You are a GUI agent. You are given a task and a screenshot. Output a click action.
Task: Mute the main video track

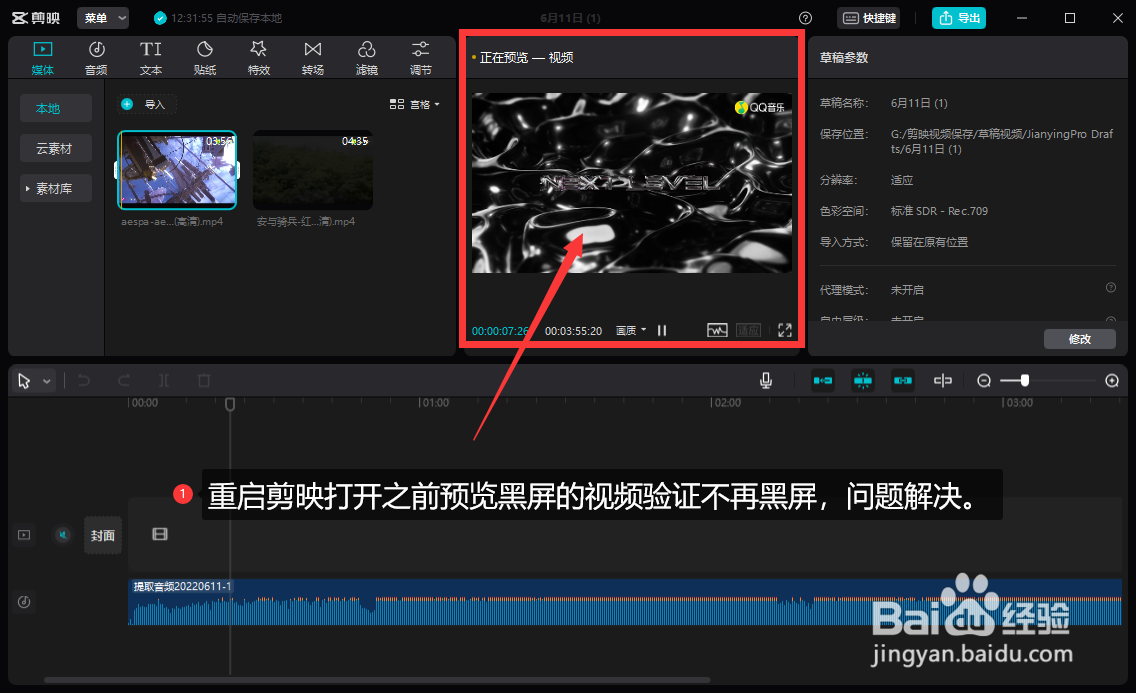63,534
